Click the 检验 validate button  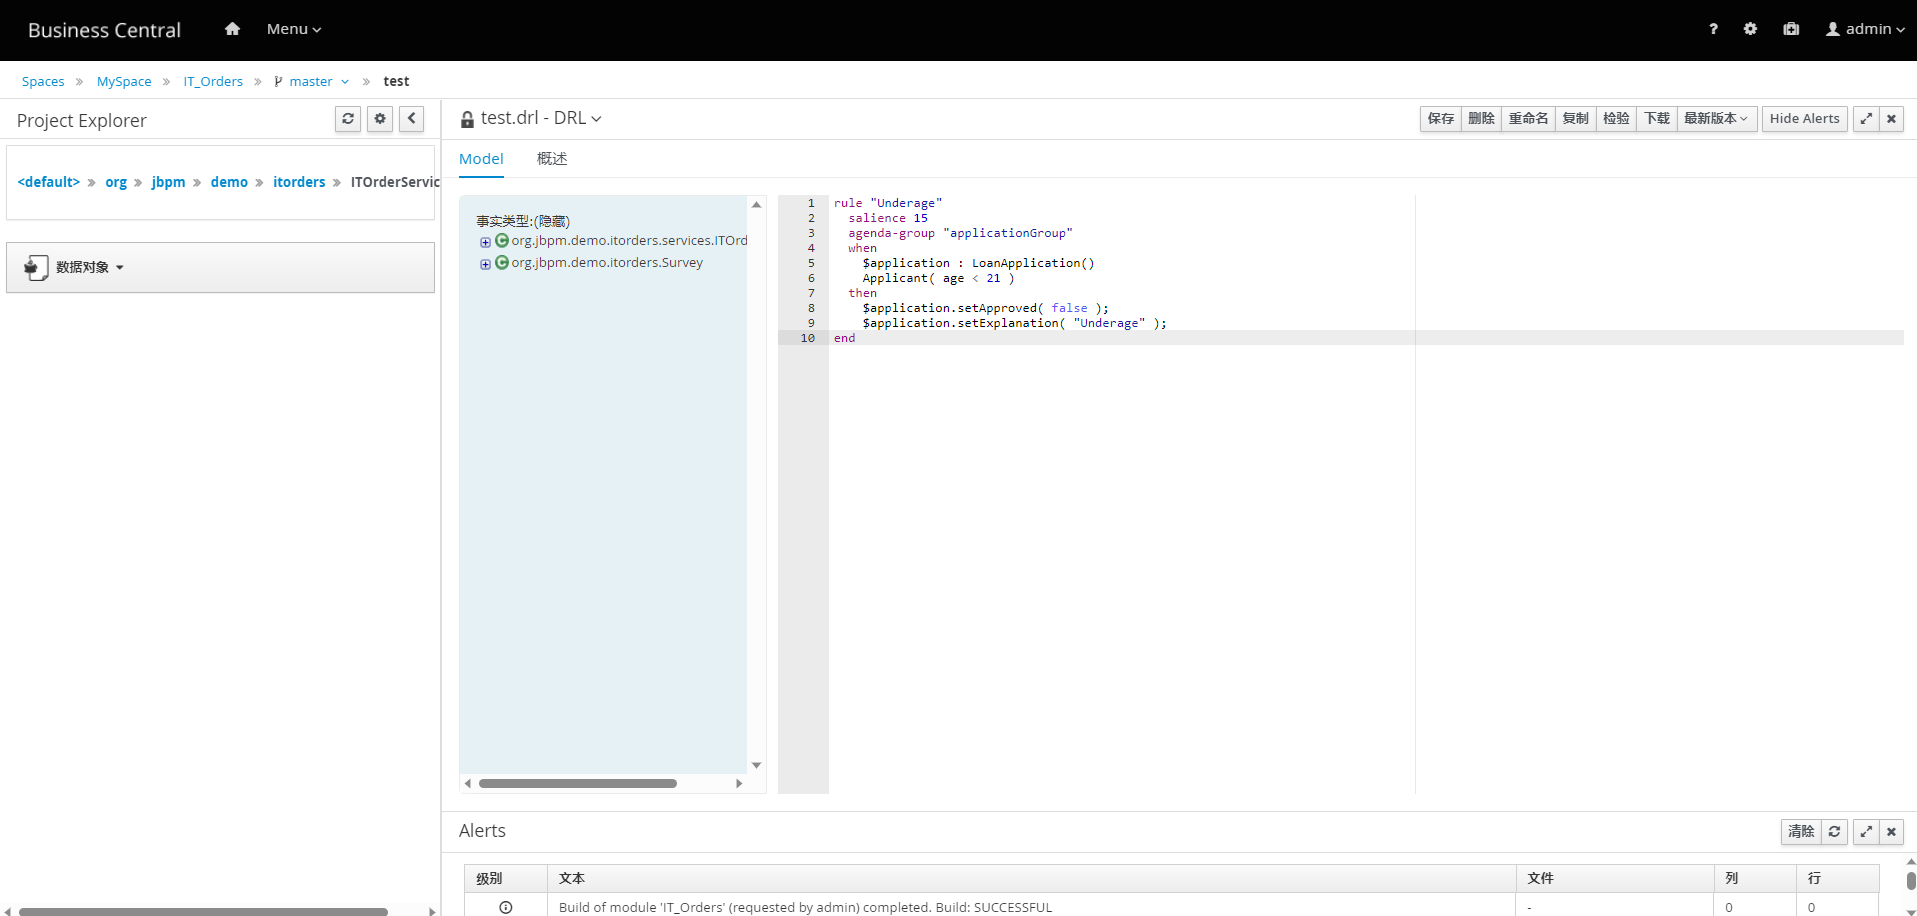(1617, 118)
